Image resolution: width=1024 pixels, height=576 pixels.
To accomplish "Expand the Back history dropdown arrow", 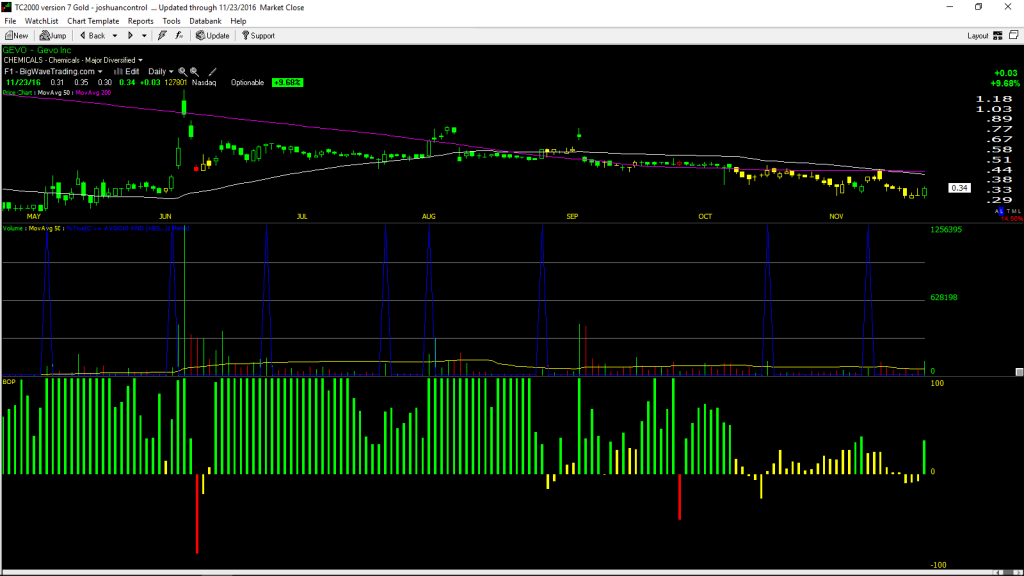I will point(115,36).
